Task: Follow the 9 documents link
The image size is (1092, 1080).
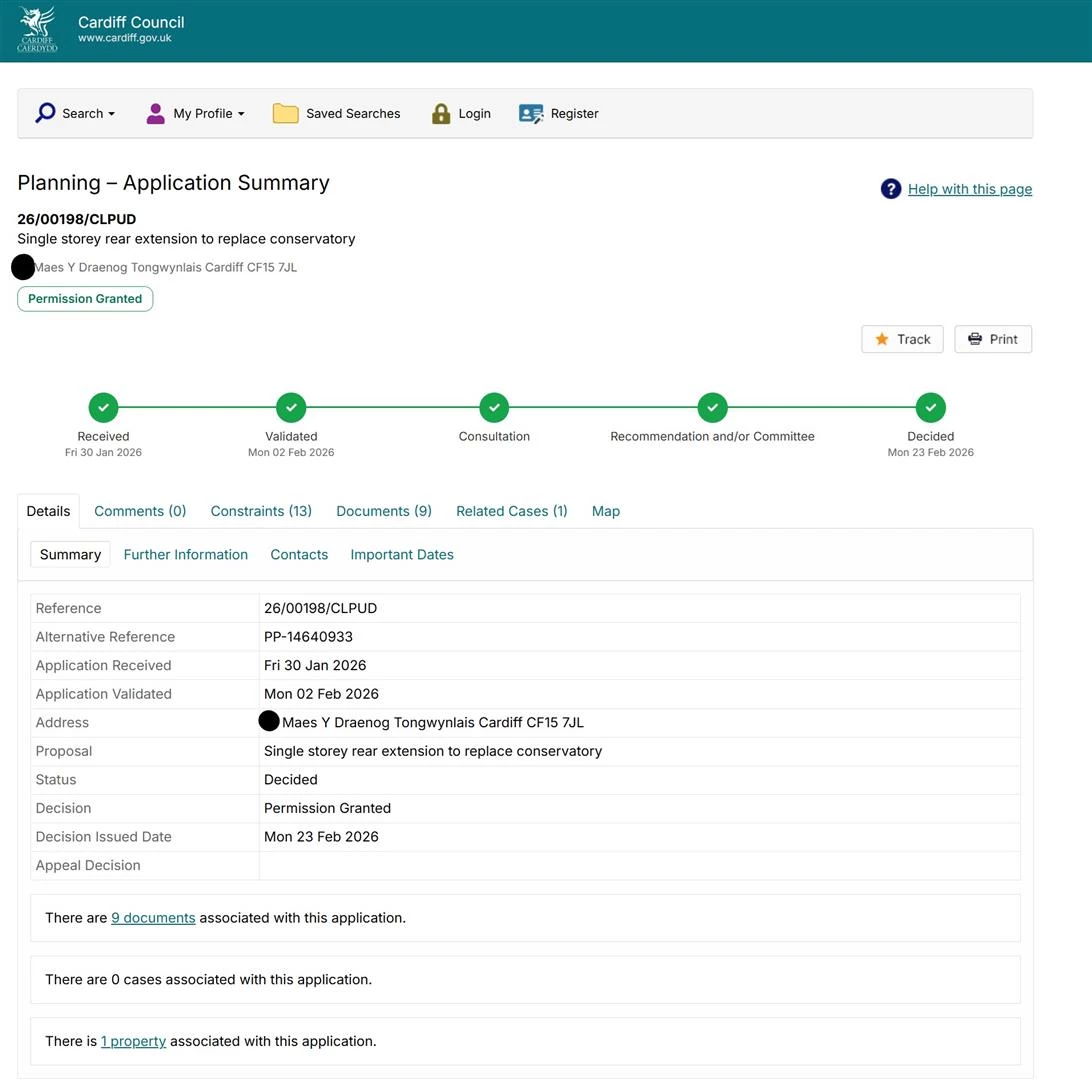Action: [153, 918]
